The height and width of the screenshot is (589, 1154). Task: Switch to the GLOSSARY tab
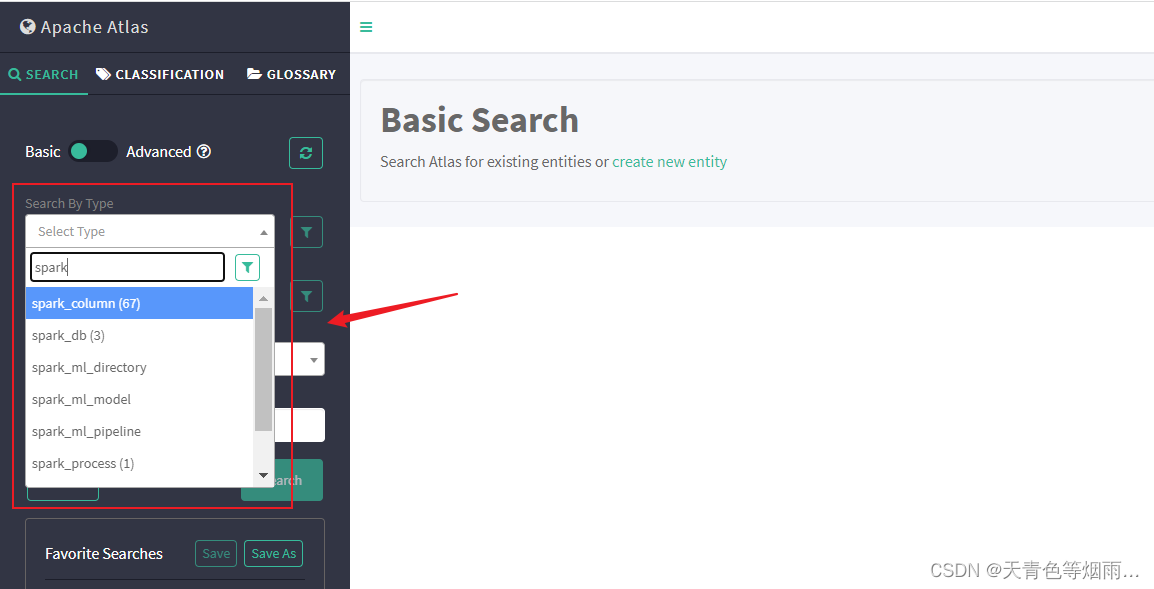point(292,74)
